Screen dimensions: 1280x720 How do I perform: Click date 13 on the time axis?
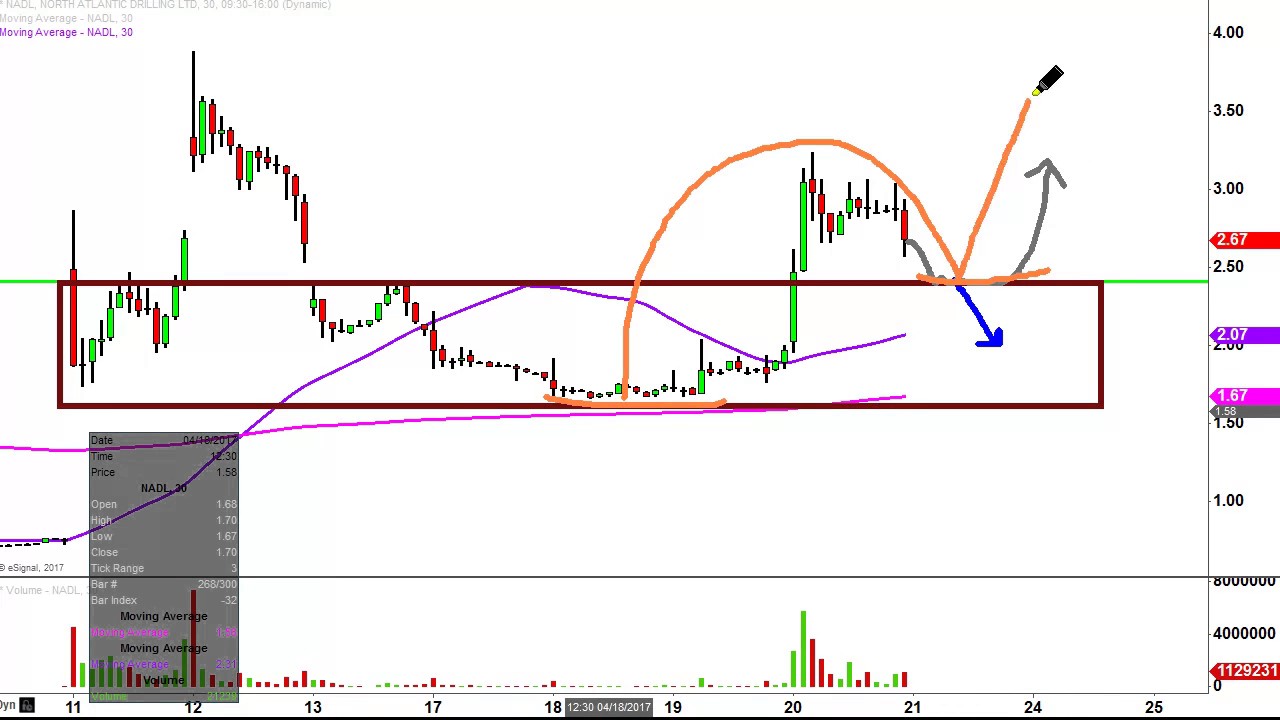(x=313, y=707)
